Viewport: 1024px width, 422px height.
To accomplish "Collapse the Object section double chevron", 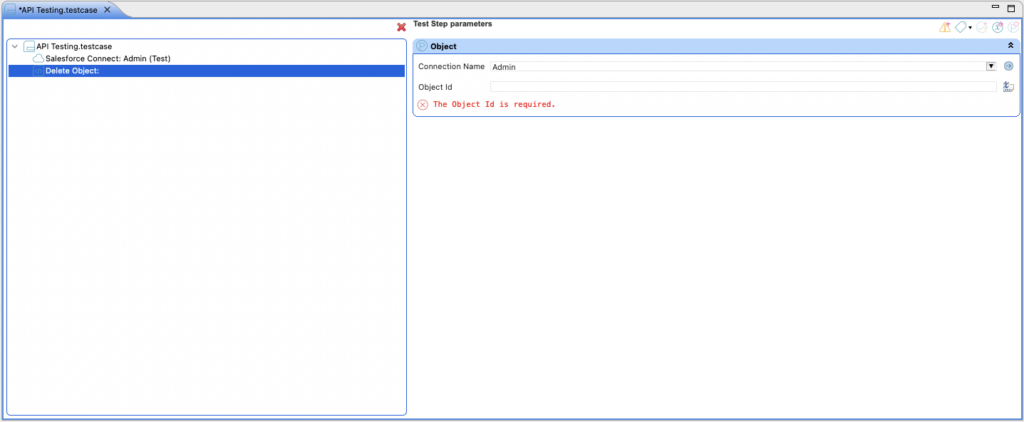I will tap(1010, 46).
